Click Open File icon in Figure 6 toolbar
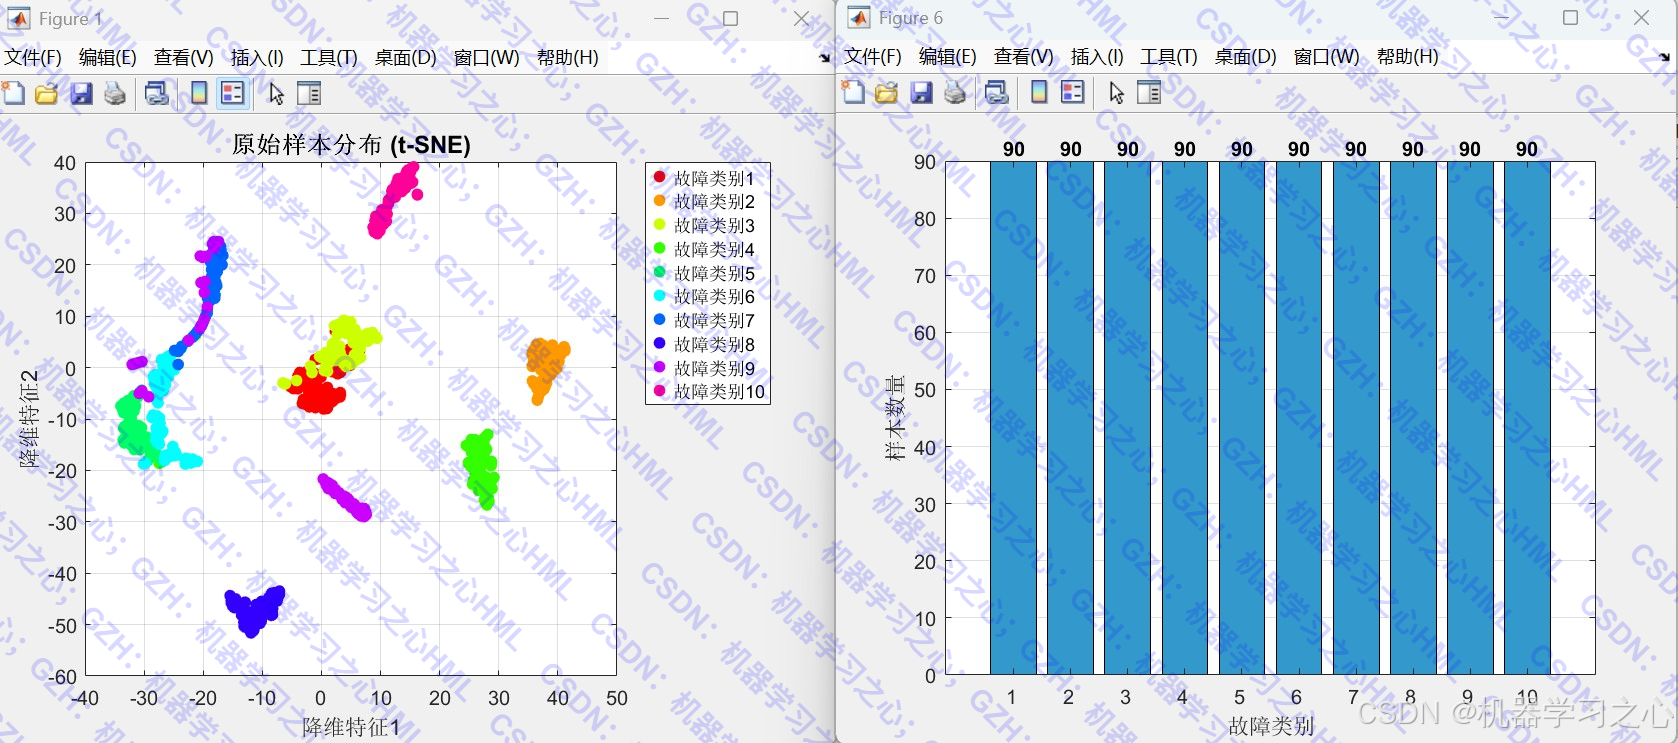 [886, 93]
